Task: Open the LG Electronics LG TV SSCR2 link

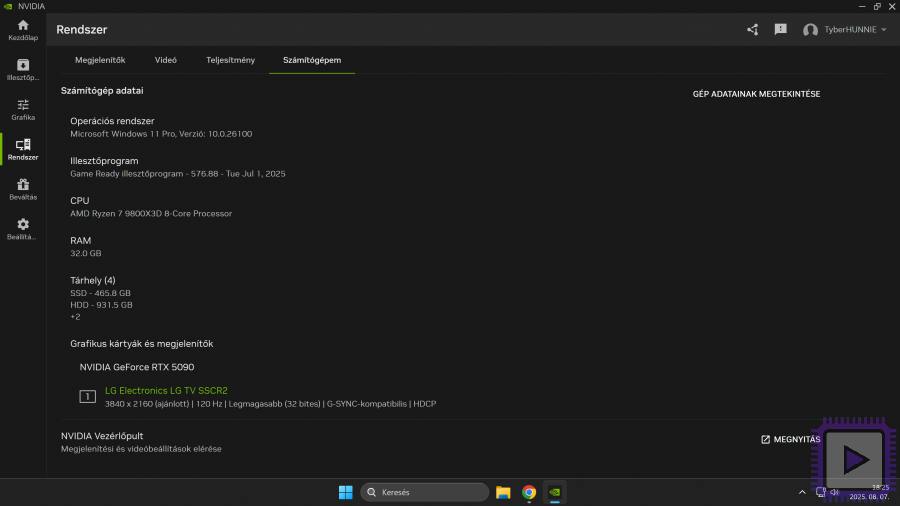Action: (166, 391)
